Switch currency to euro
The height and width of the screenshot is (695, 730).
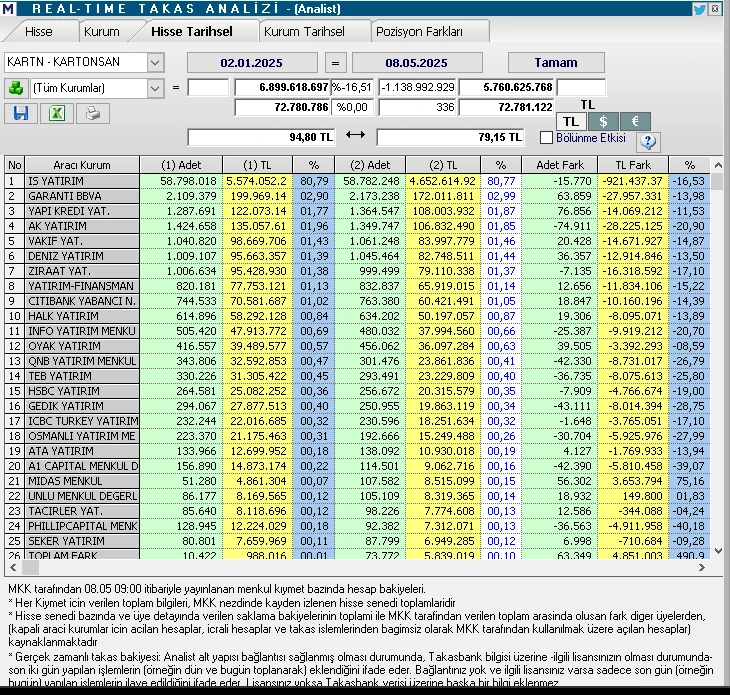[635, 122]
